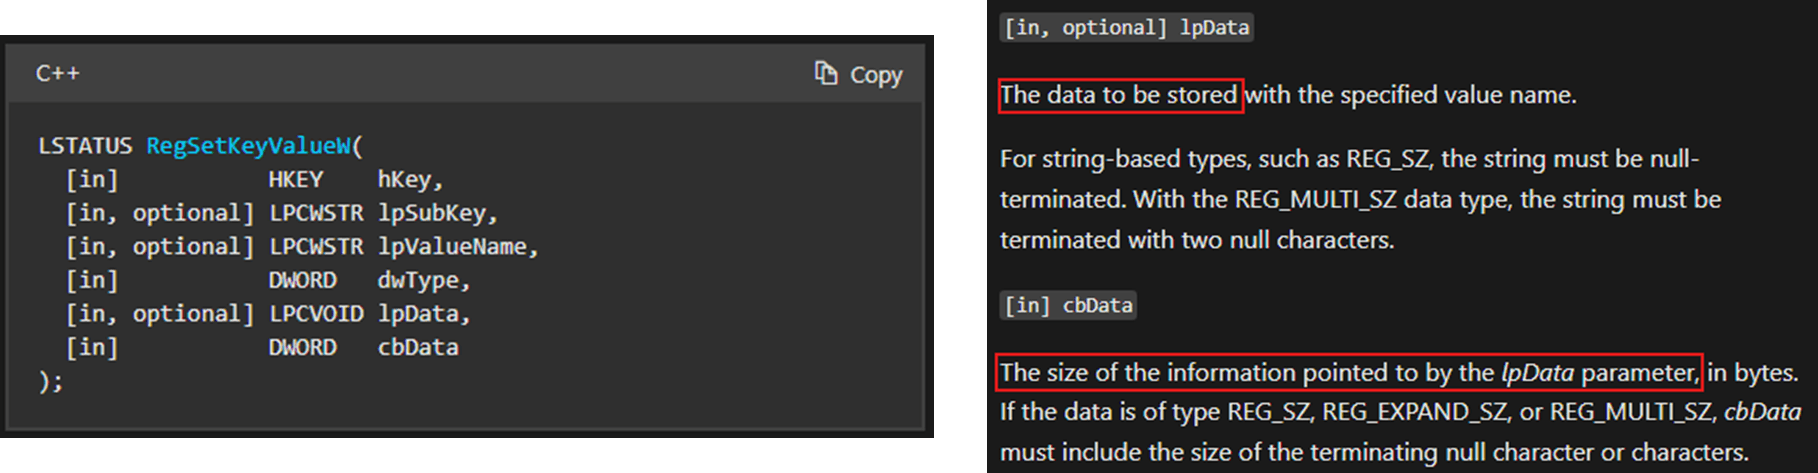Click the italic cbData word in description

(x=1762, y=412)
